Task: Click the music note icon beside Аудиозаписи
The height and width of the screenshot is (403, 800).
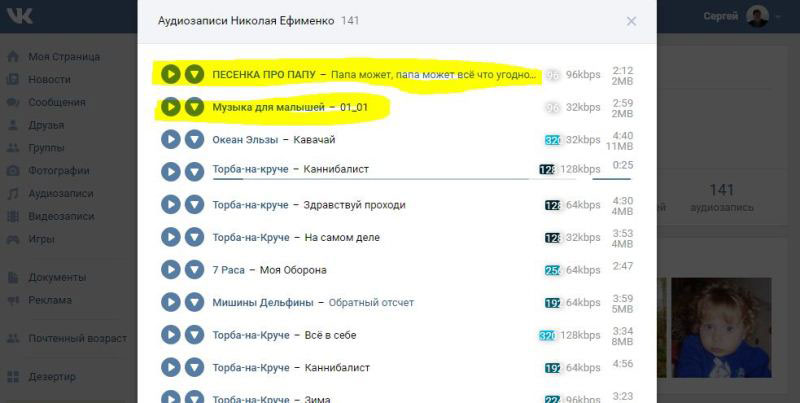Action: (x=13, y=193)
